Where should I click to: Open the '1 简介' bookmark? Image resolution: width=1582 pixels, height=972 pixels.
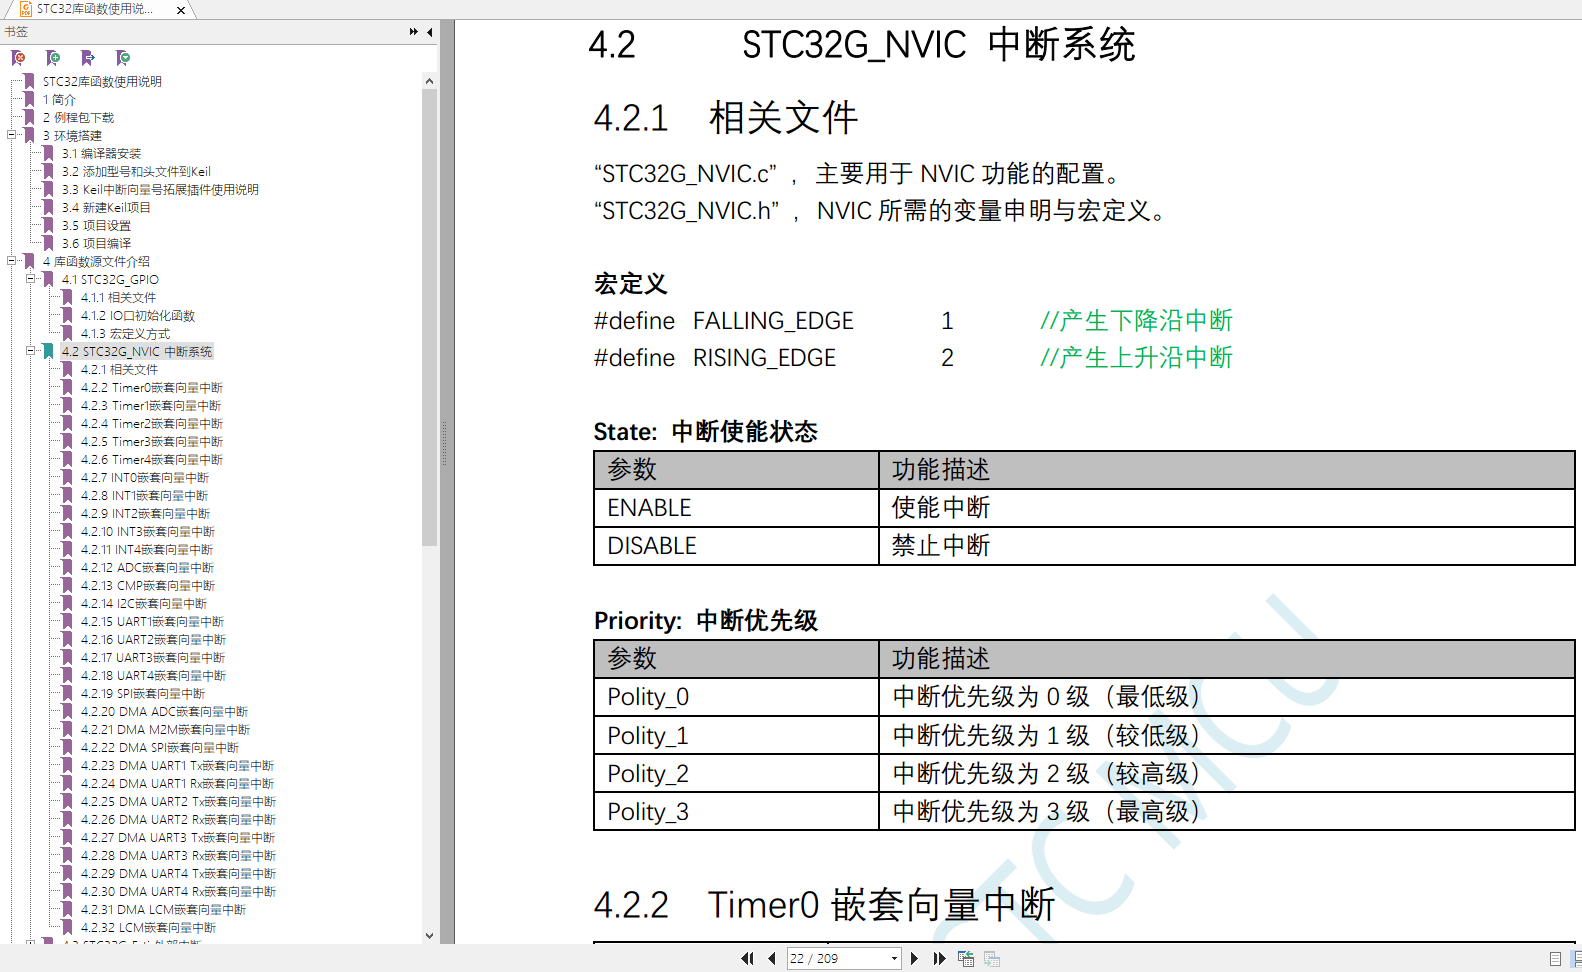59,99
